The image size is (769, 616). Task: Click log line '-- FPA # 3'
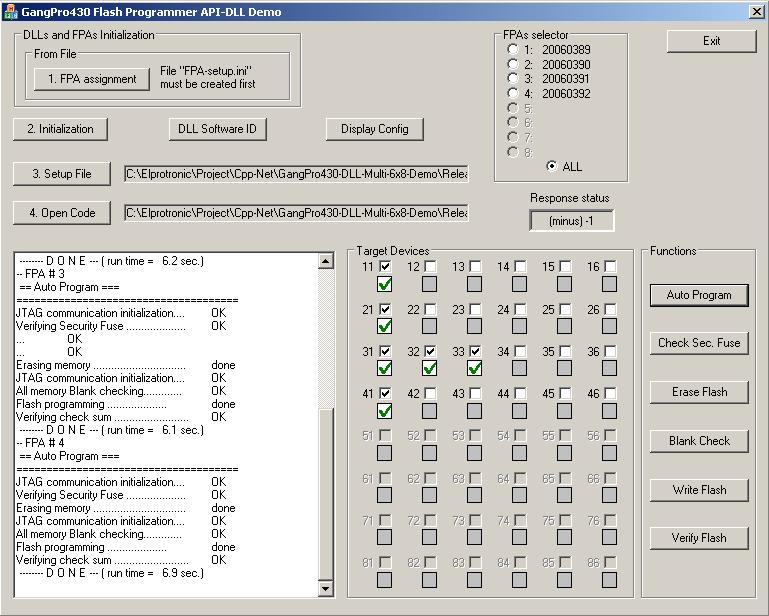click(x=40, y=274)
